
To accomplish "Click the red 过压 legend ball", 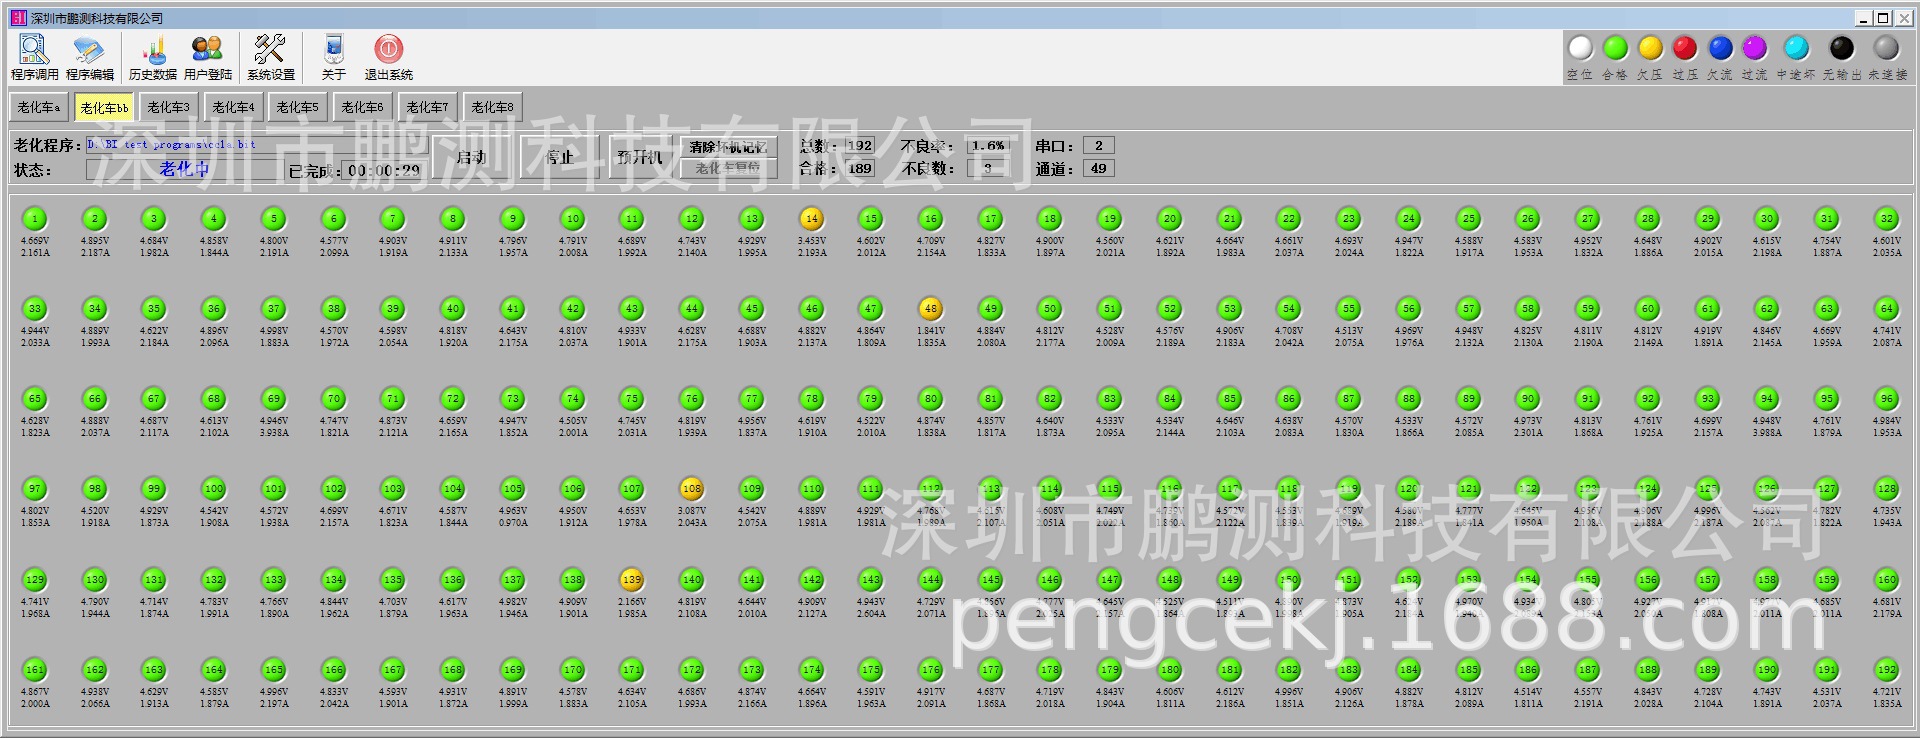I will tap(1685, 48).
